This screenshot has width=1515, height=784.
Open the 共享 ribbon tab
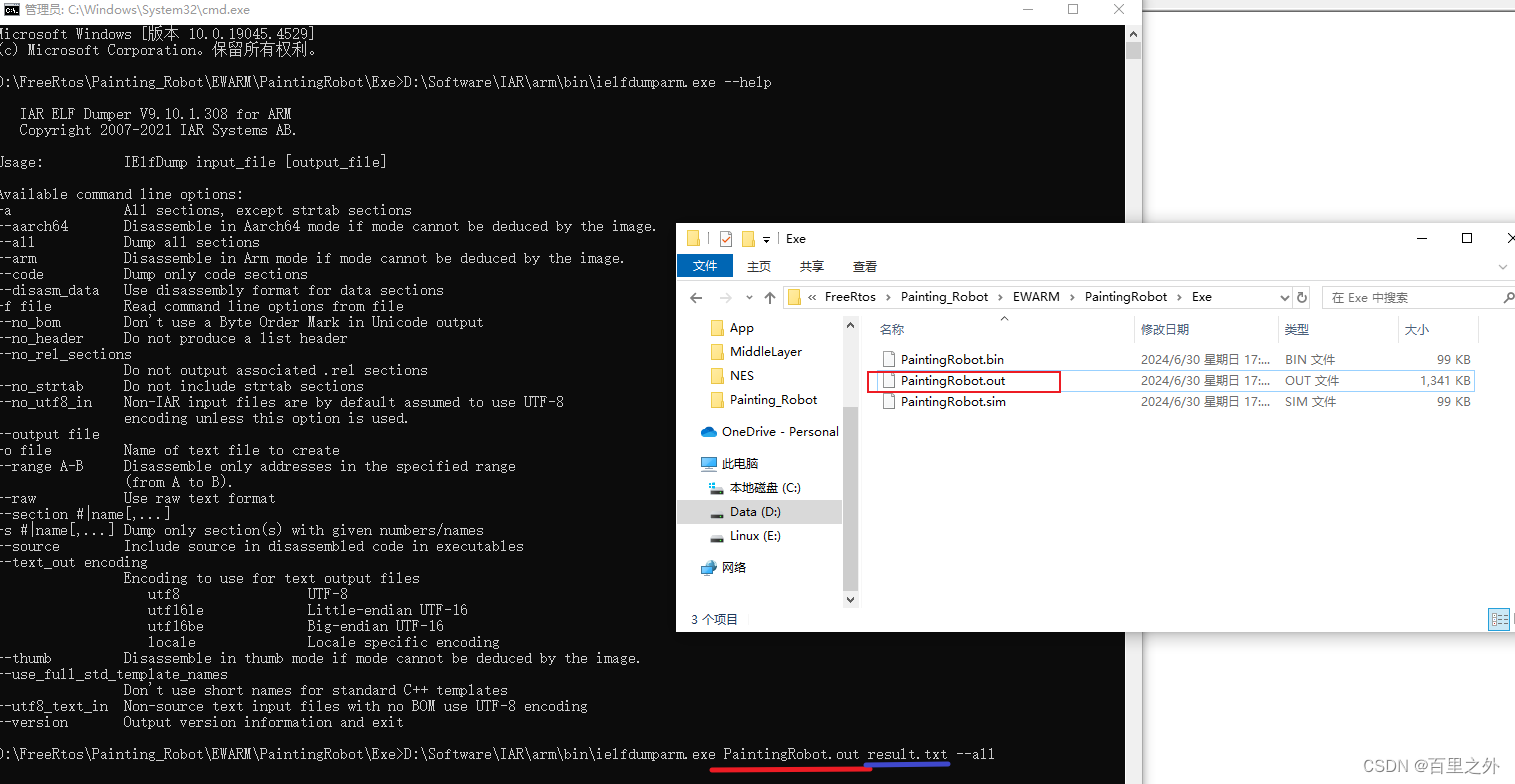coord(812,266)
